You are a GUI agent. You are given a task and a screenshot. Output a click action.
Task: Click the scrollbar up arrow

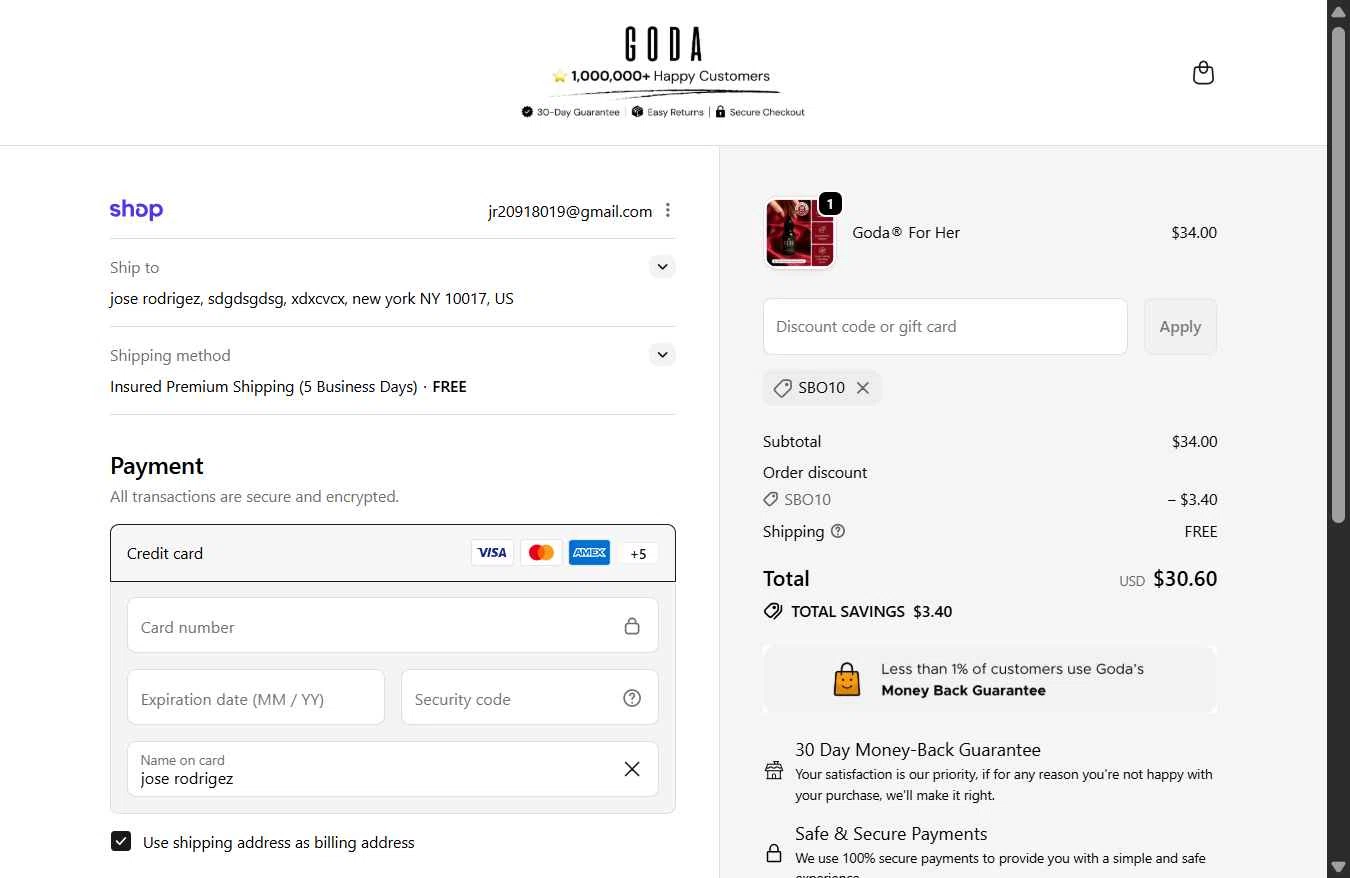click(1339, 10)
